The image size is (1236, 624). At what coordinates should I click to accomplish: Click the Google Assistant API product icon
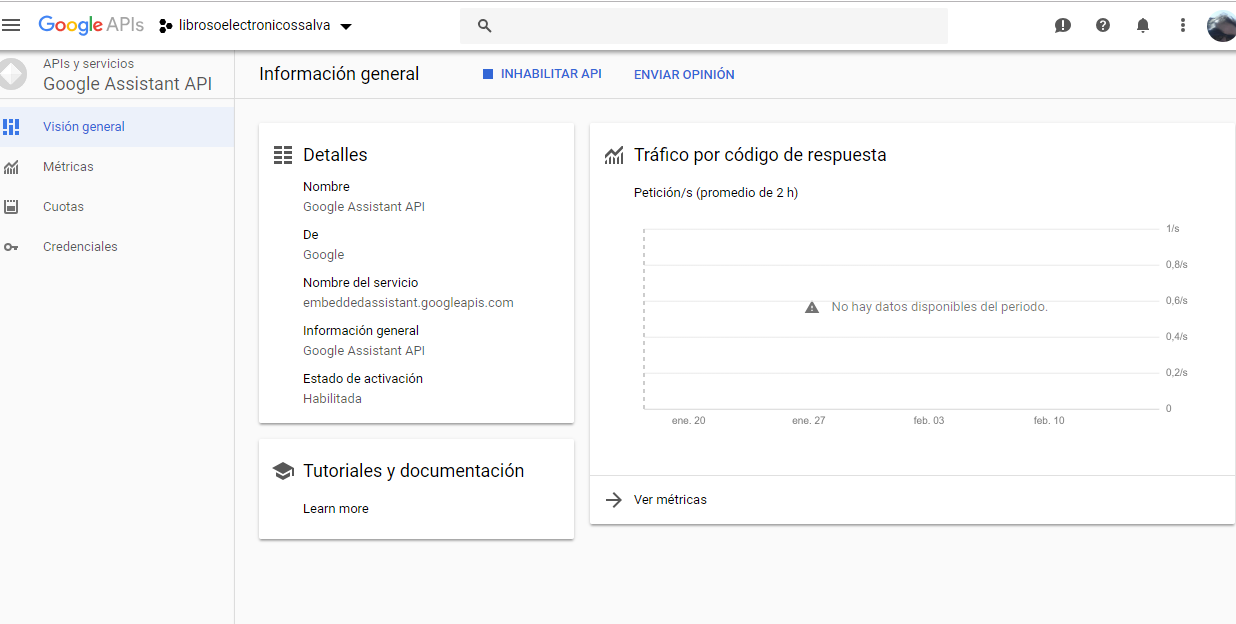[x=12, y=74]
